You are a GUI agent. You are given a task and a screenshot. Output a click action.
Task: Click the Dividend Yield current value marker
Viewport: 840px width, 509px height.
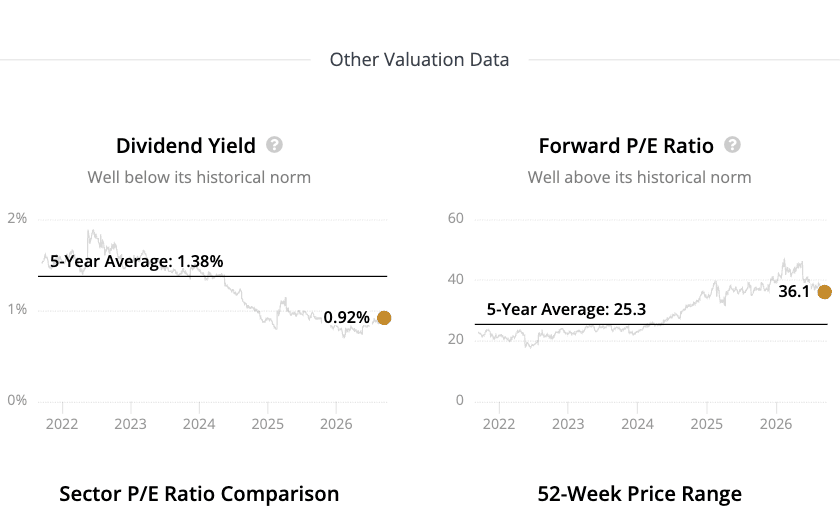coord(384,318)
